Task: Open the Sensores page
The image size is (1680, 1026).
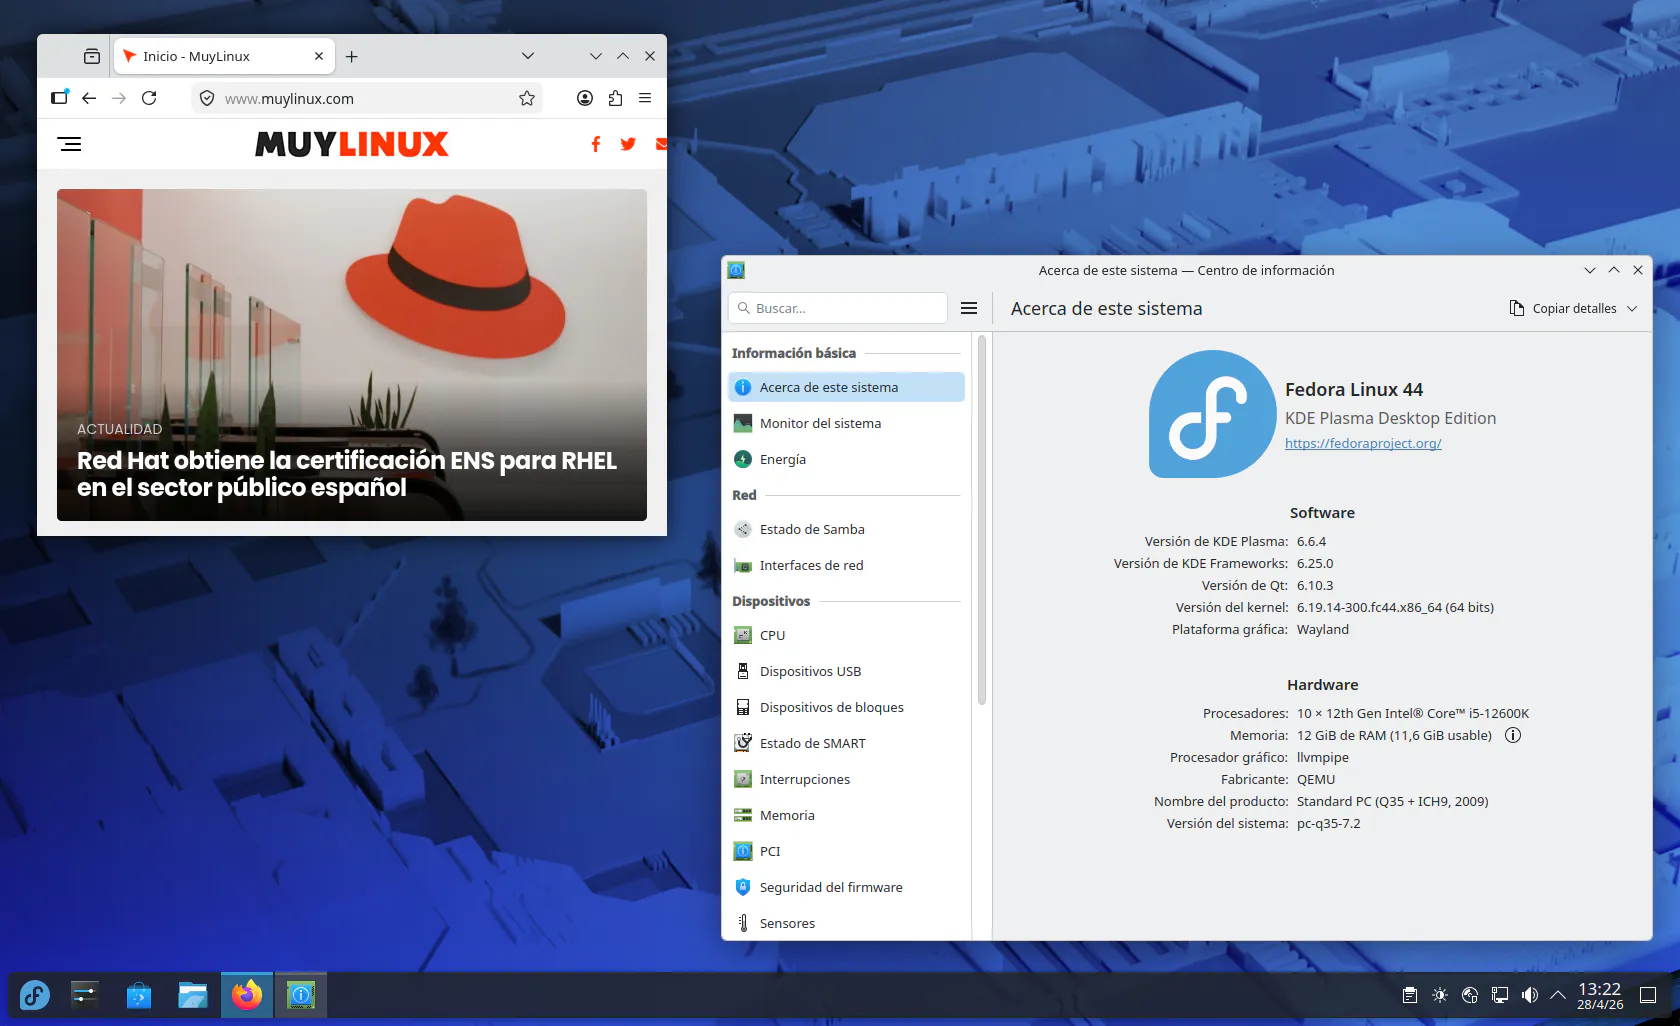Action: click(787, 923)
